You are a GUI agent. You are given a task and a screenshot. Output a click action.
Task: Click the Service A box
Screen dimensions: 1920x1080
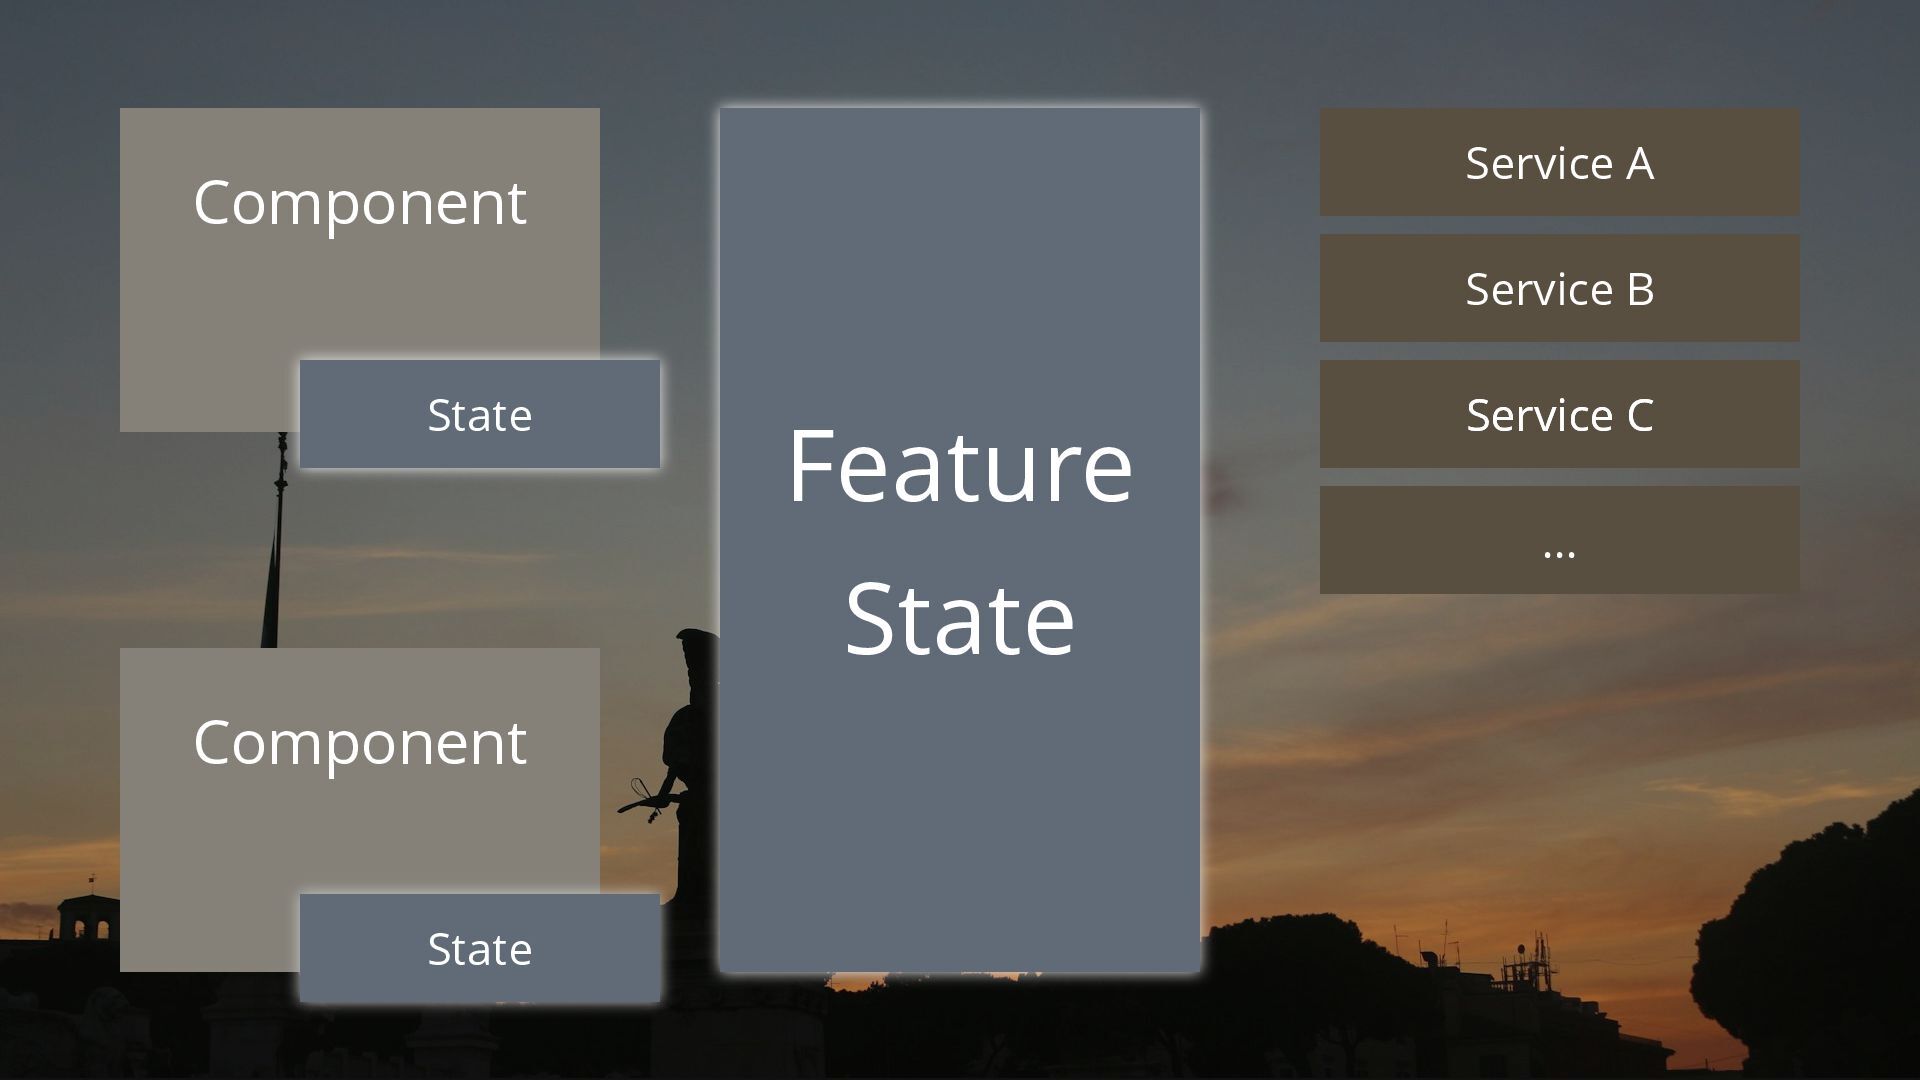[1560, 162]
